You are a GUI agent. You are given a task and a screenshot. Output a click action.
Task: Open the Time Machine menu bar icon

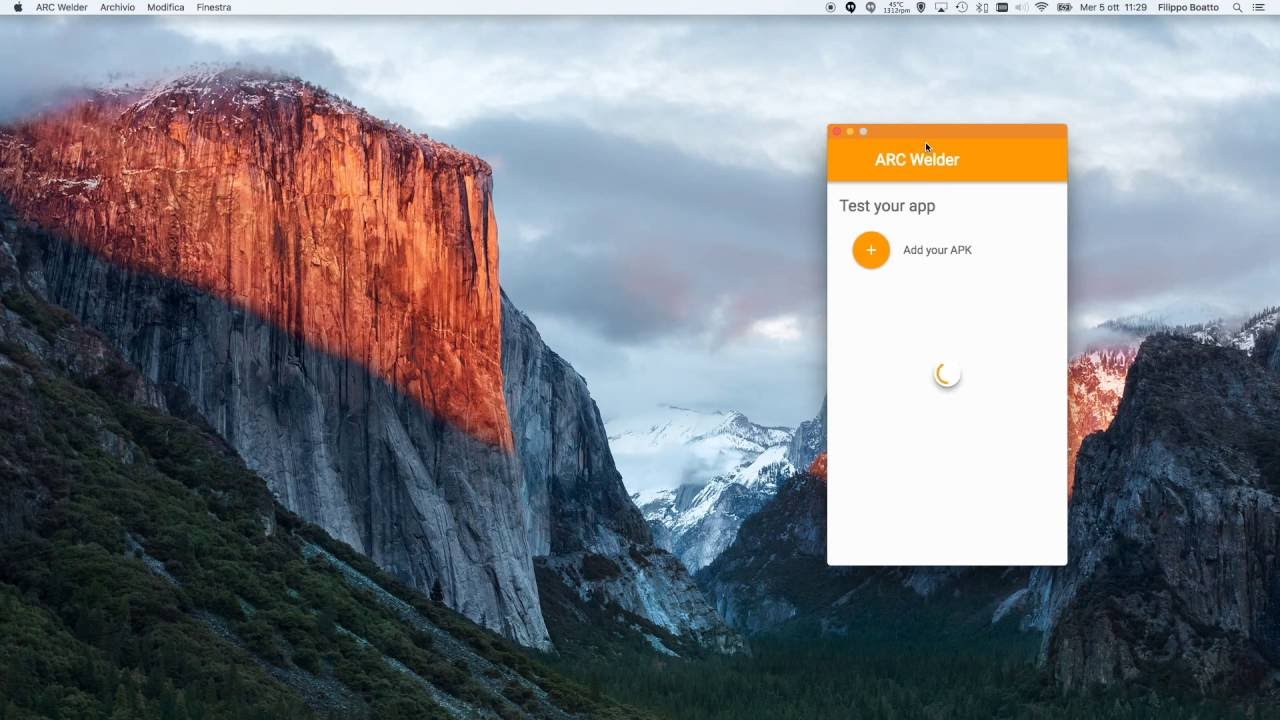point(962,7)
